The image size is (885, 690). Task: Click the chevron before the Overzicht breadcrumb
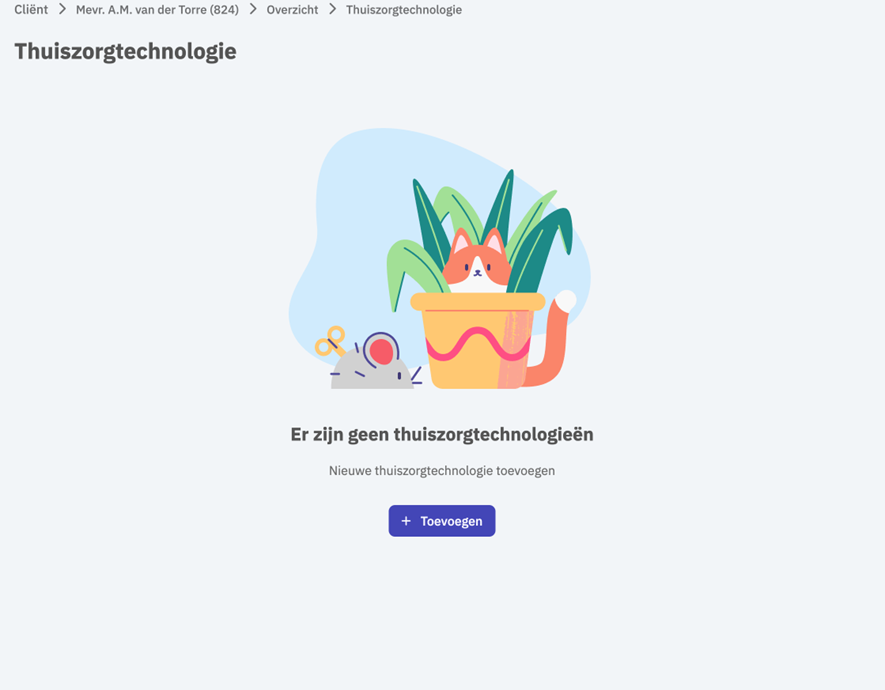point(253,10)
